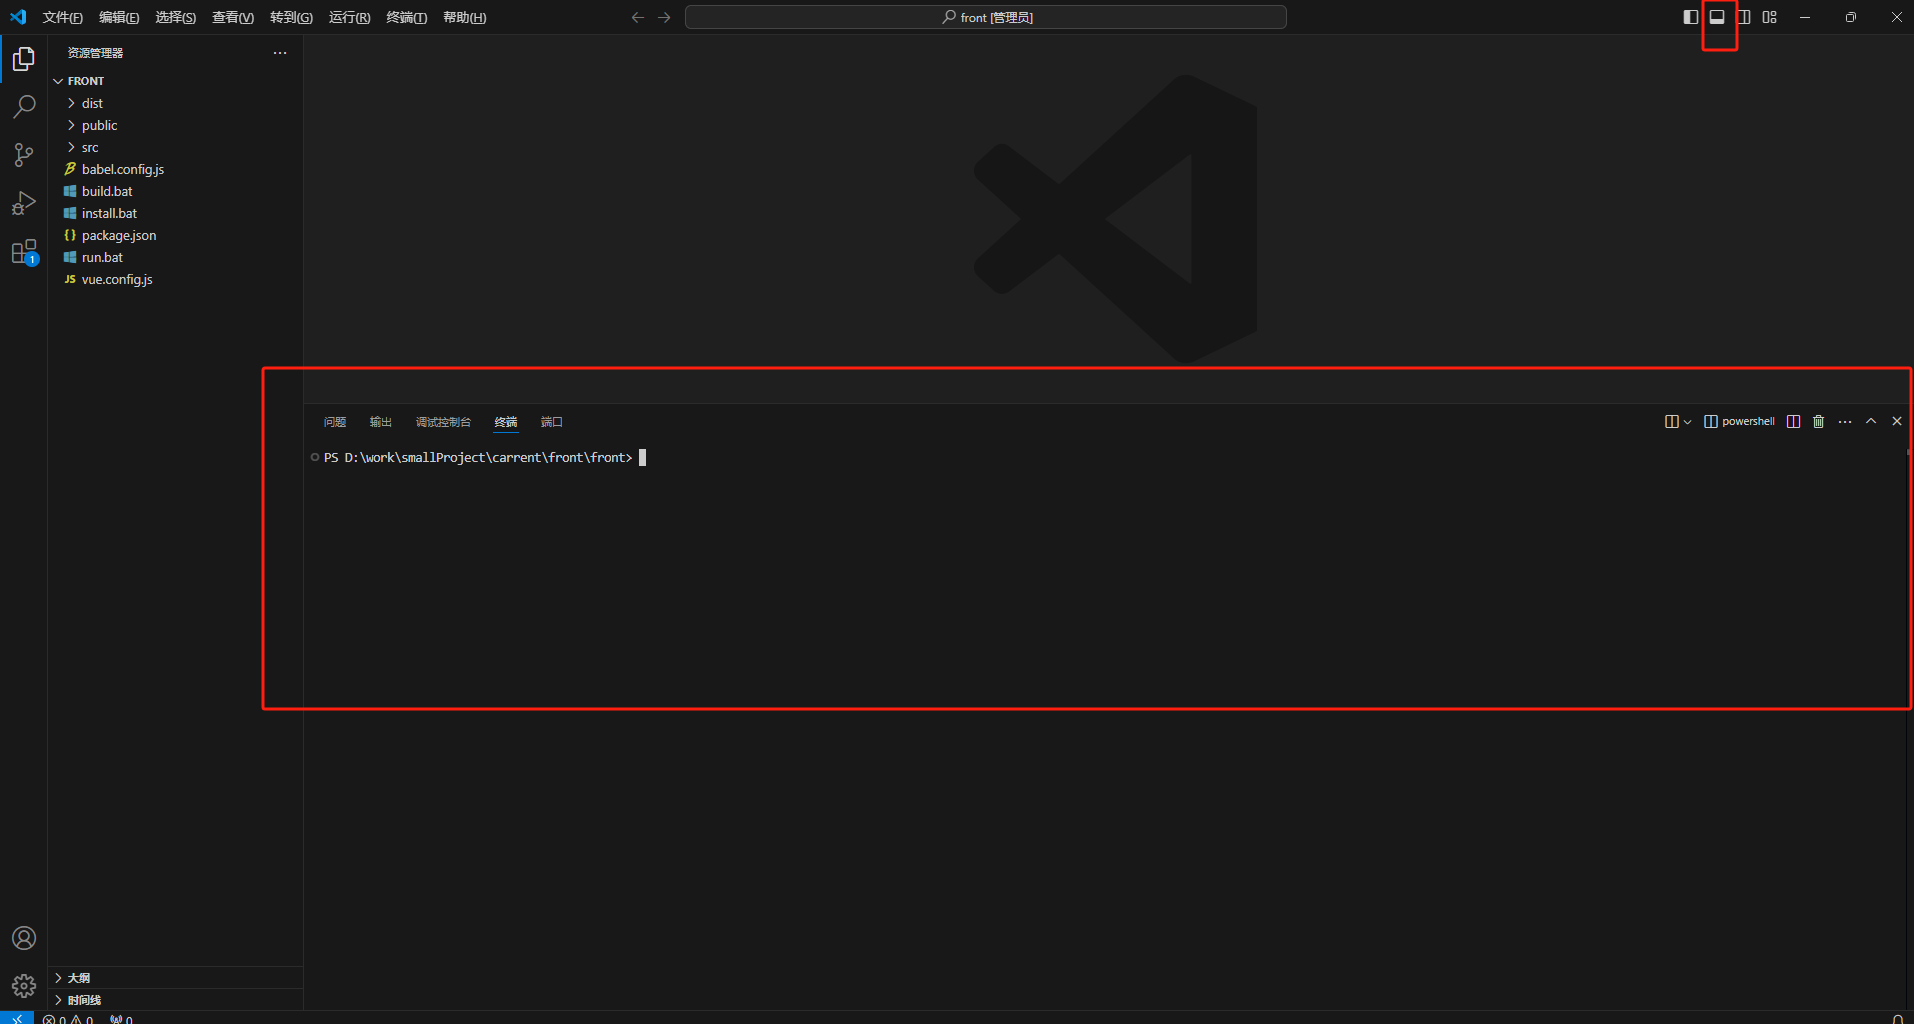Screen dimensions: 1914x1024
Task: Open the Search view in activity bar
Action: [24, 107]
